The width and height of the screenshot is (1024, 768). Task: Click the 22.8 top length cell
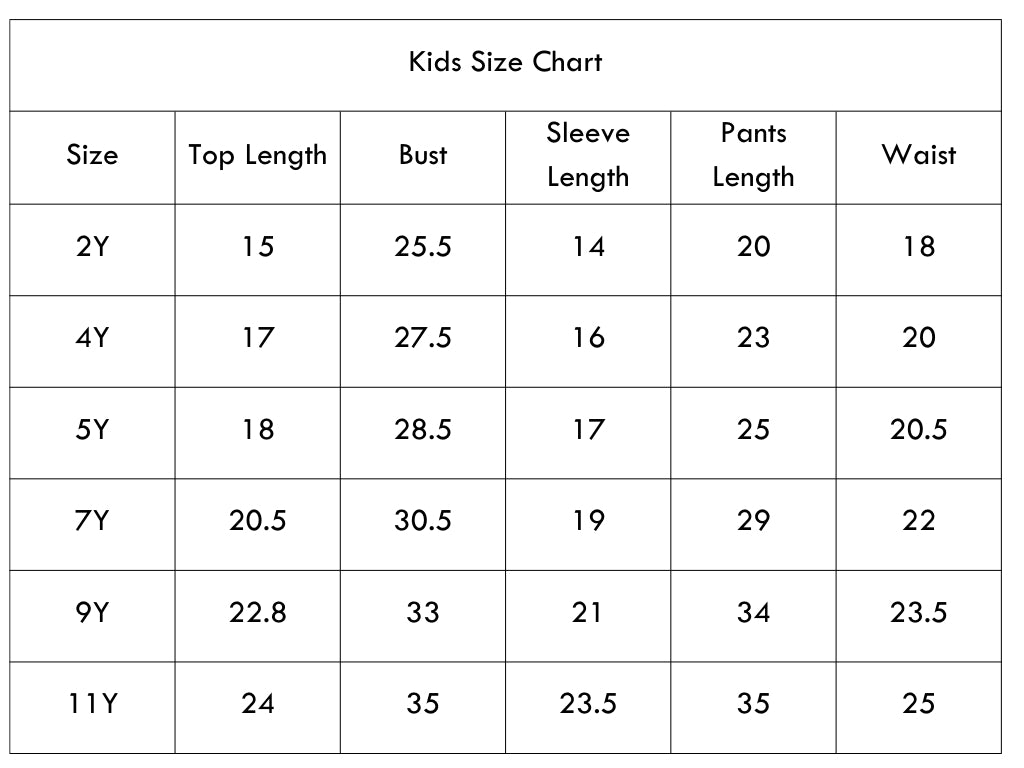tap(257, 613)
